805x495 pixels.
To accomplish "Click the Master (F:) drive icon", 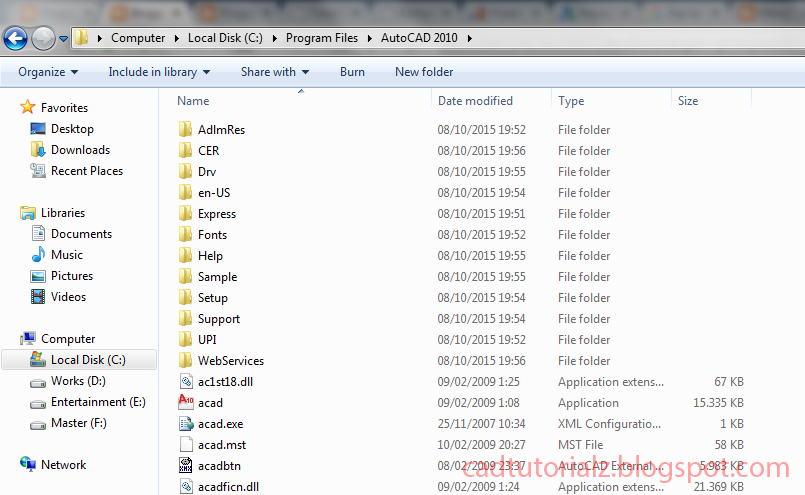I will tap(38, 425).
